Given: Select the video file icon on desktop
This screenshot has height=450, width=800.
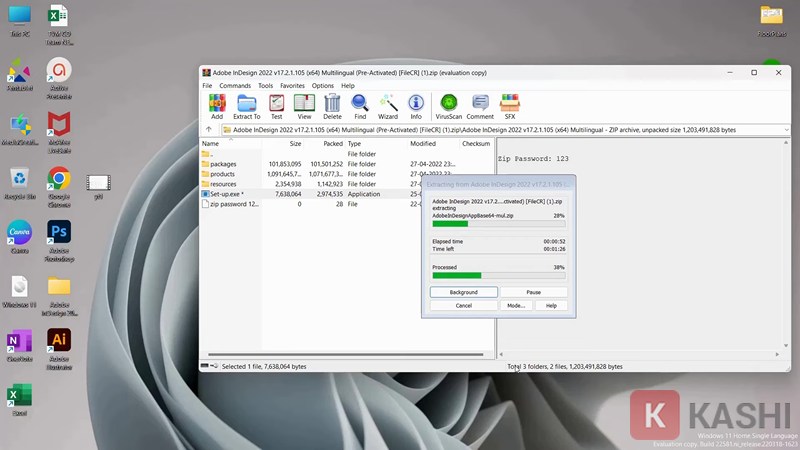Looking at the screenshot, I should [x=98, y=187].
